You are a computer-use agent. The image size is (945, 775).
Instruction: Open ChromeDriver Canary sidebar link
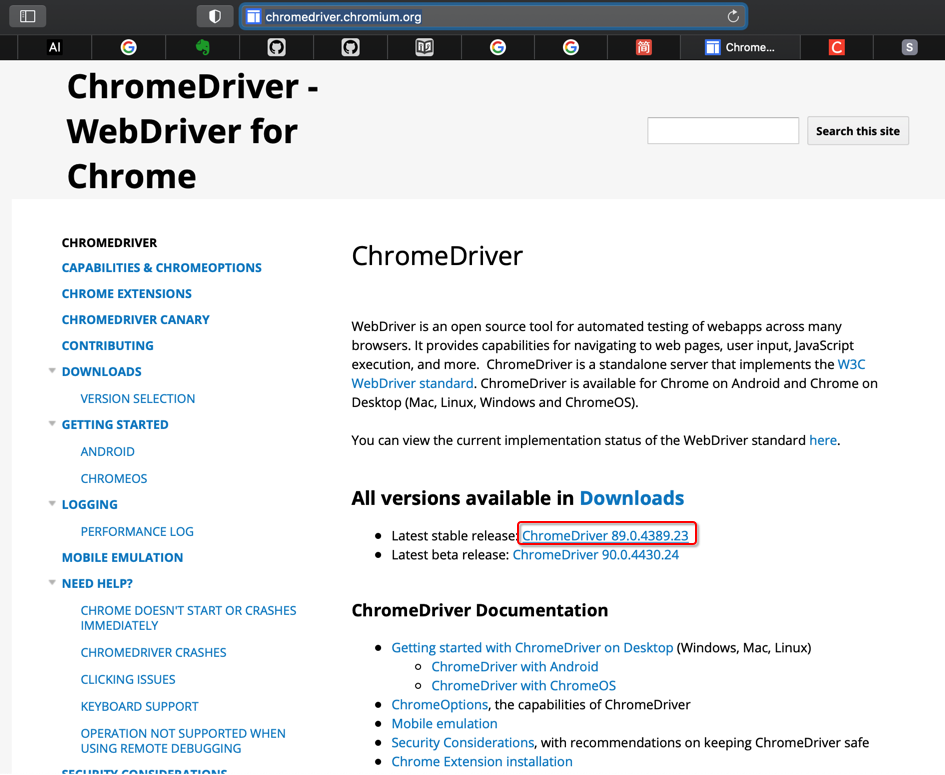pos(136,319)
